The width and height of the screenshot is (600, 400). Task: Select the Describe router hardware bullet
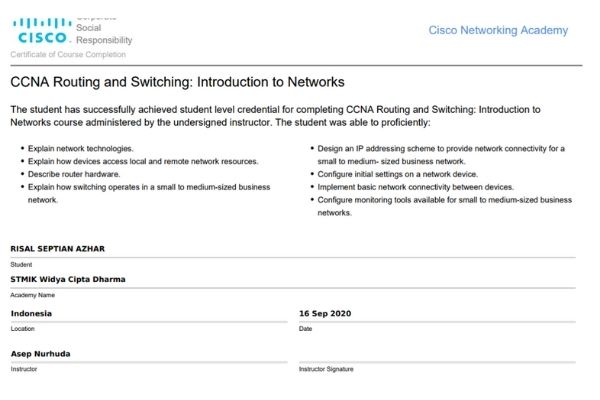coord(74,174)
